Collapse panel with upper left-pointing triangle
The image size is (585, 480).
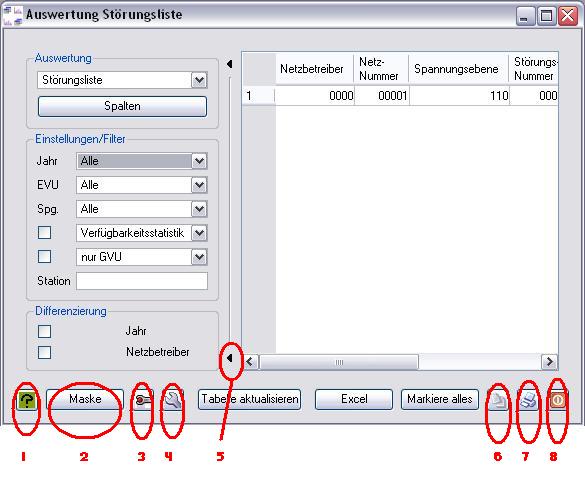click(x=229, y=64)
